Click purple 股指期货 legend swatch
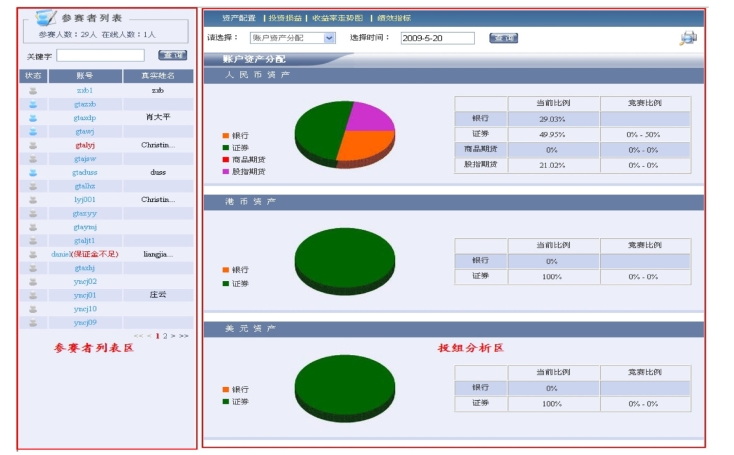Image resolution: width=734 pixels, height=455 pixels. tap(226, 171)
